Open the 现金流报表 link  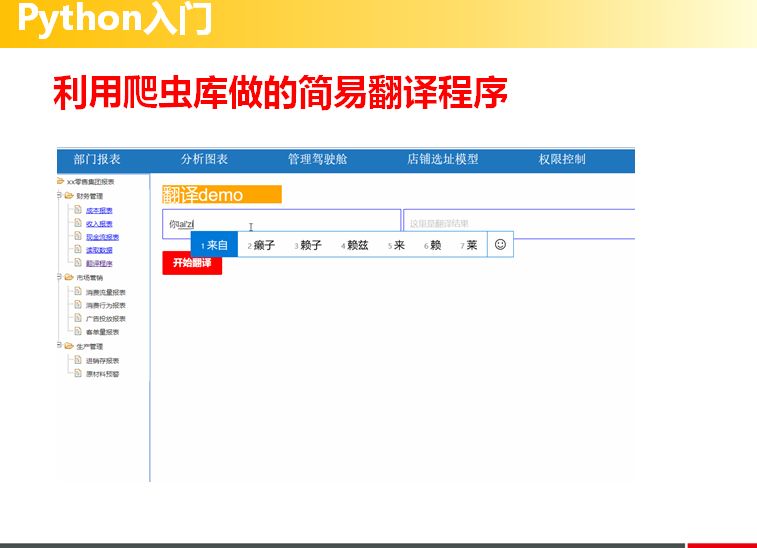point(102,237)
